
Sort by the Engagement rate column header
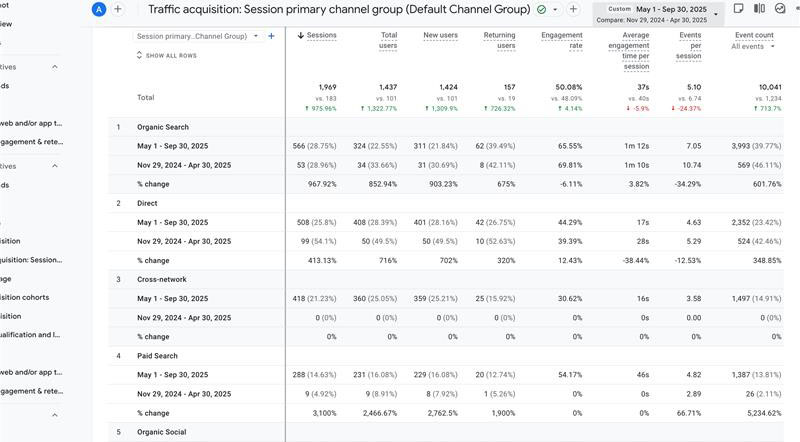(562, 41)
